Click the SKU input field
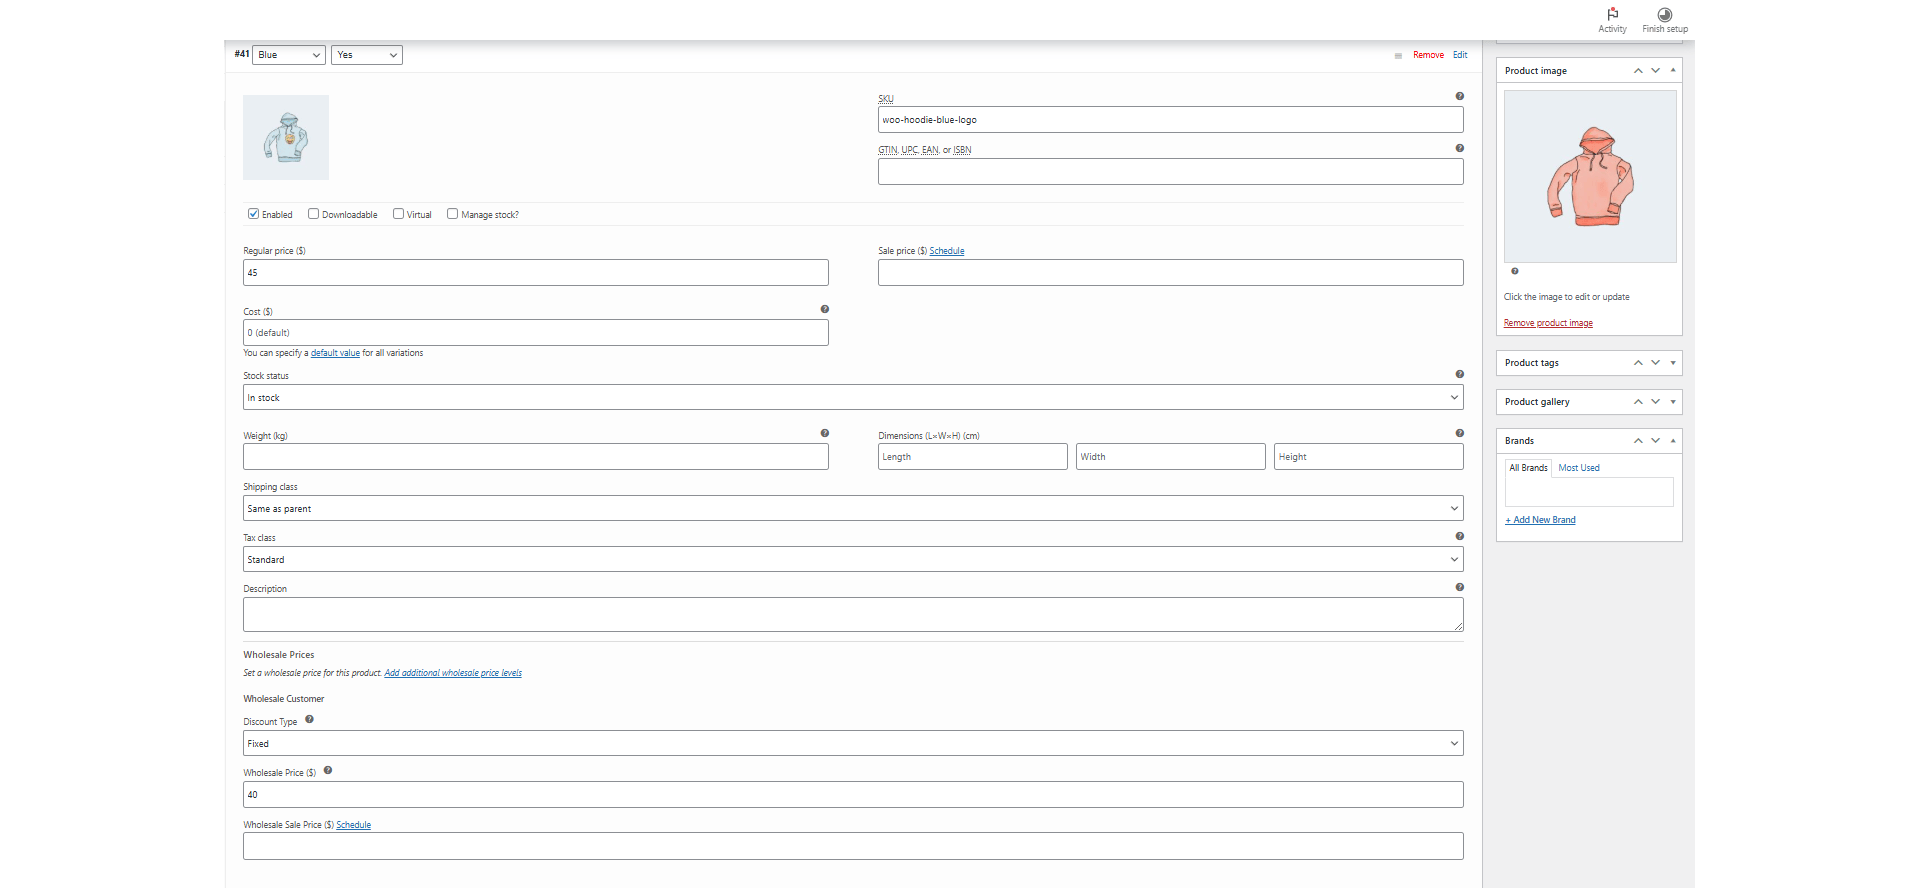 pyautogui.click(x=1171, y=120)
